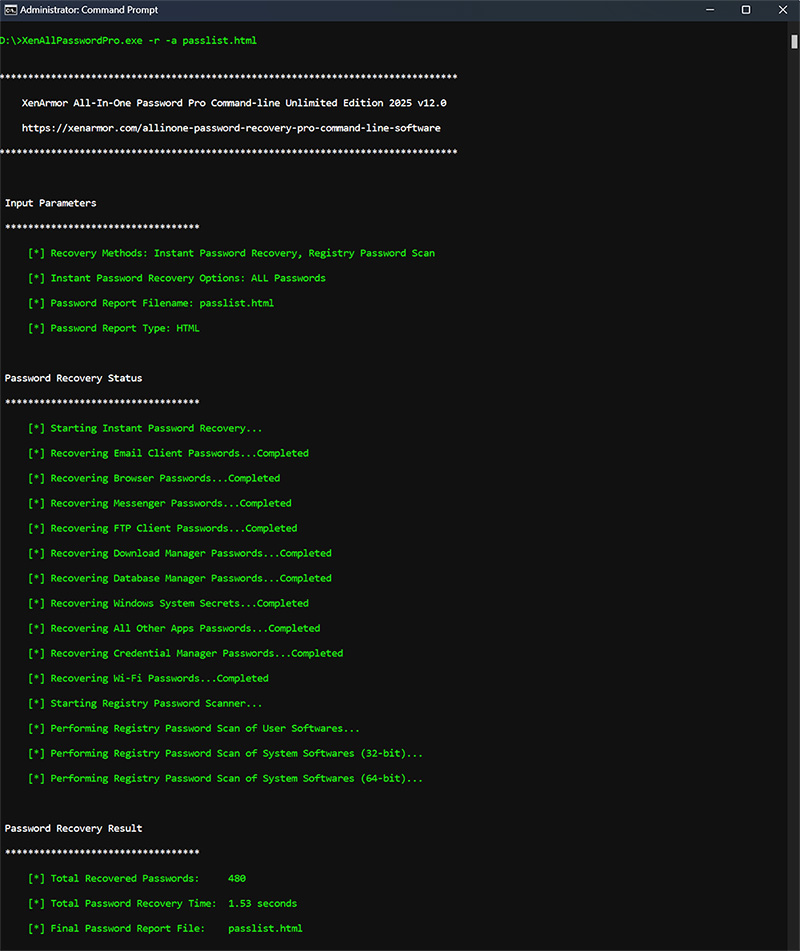
Task: Click the Instant Password Recovery Options line
Action: [x=176, y=278]
